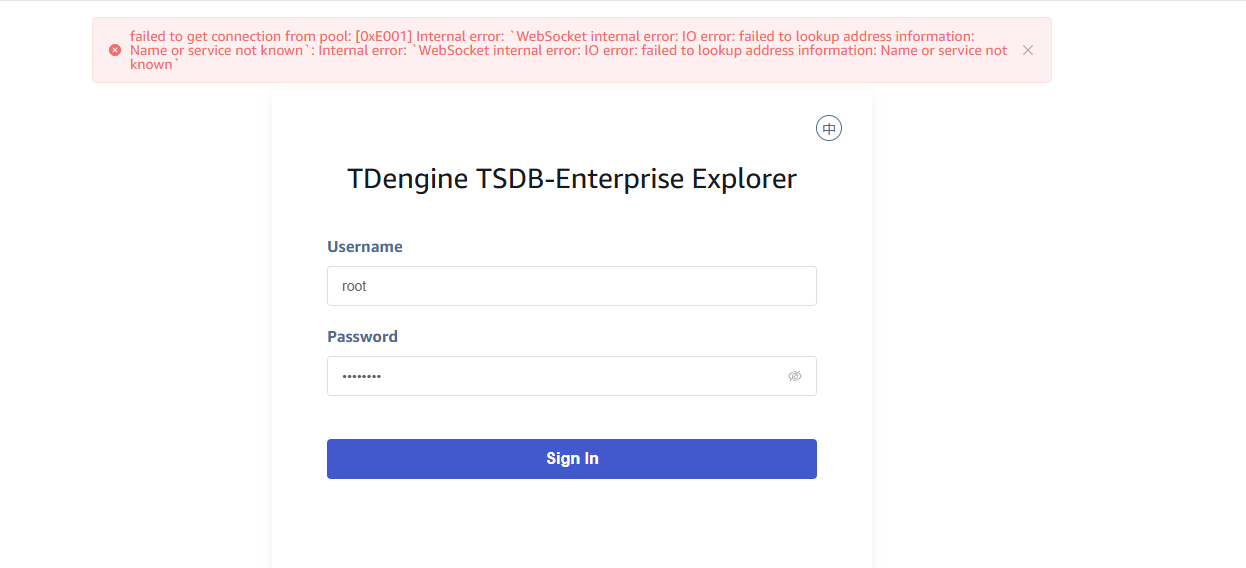The height and width of the screenshot is (568, 1246).
Task: Click the Password label
Action: [362, 337]
